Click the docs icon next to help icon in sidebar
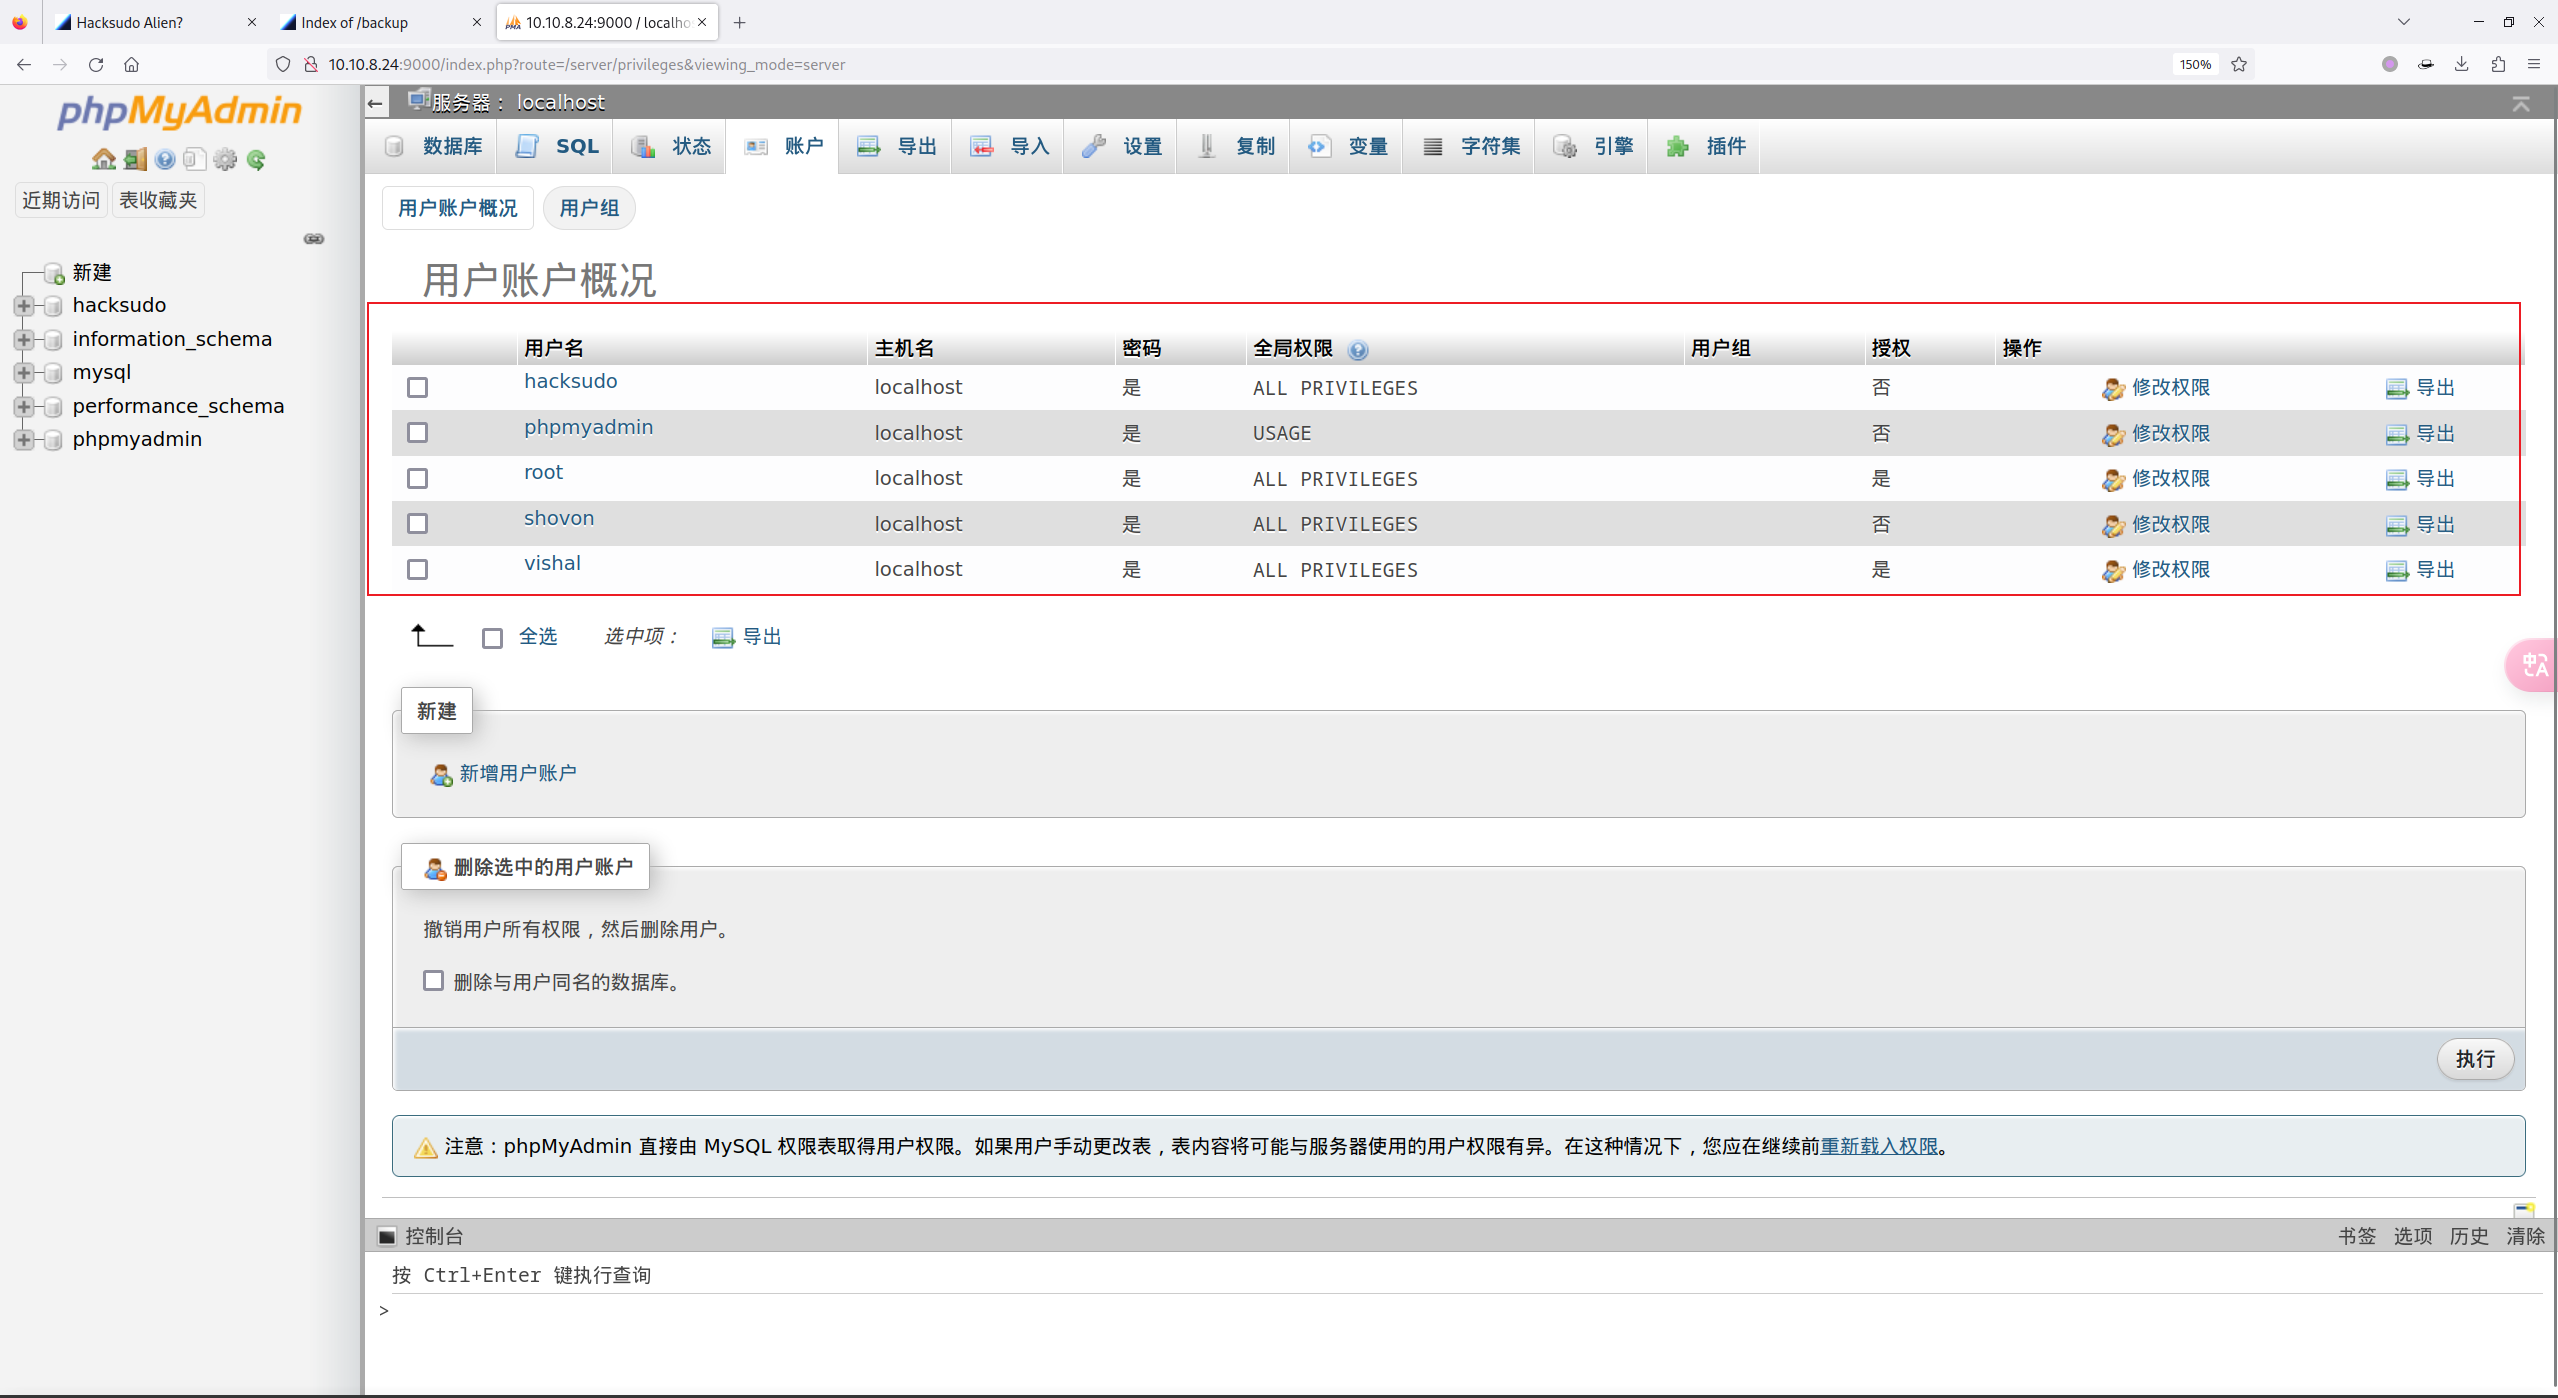 195,159
